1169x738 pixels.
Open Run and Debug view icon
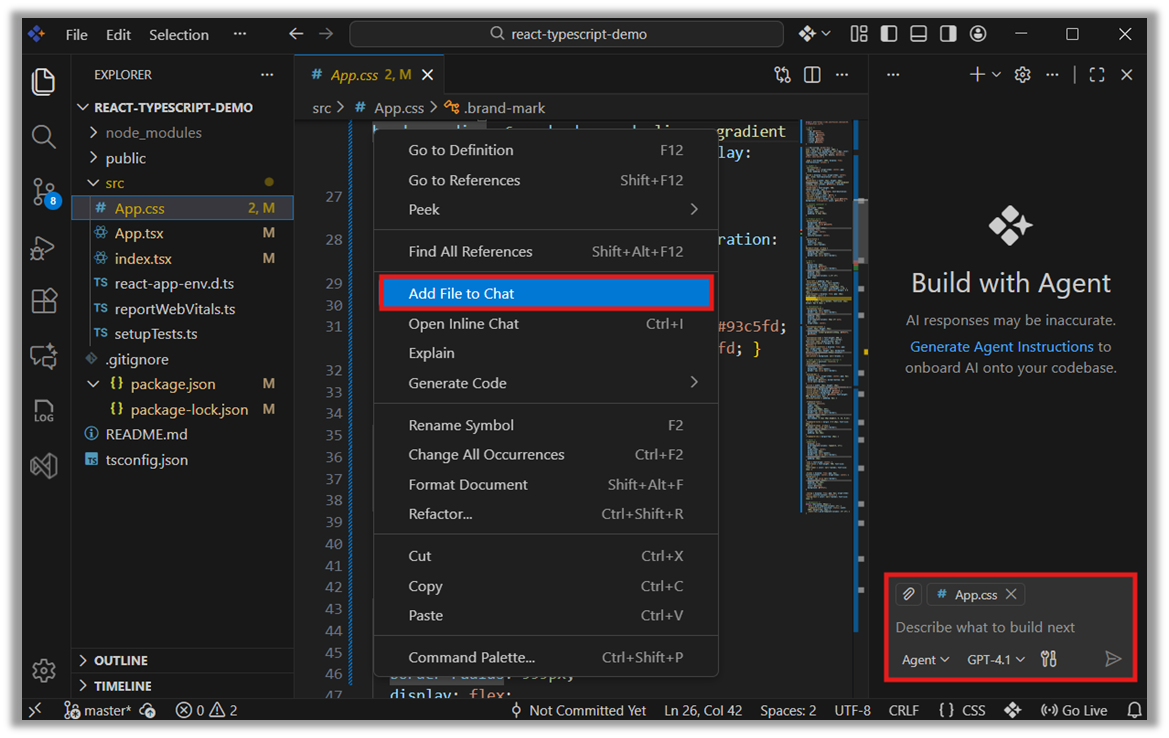pos(43,247)
